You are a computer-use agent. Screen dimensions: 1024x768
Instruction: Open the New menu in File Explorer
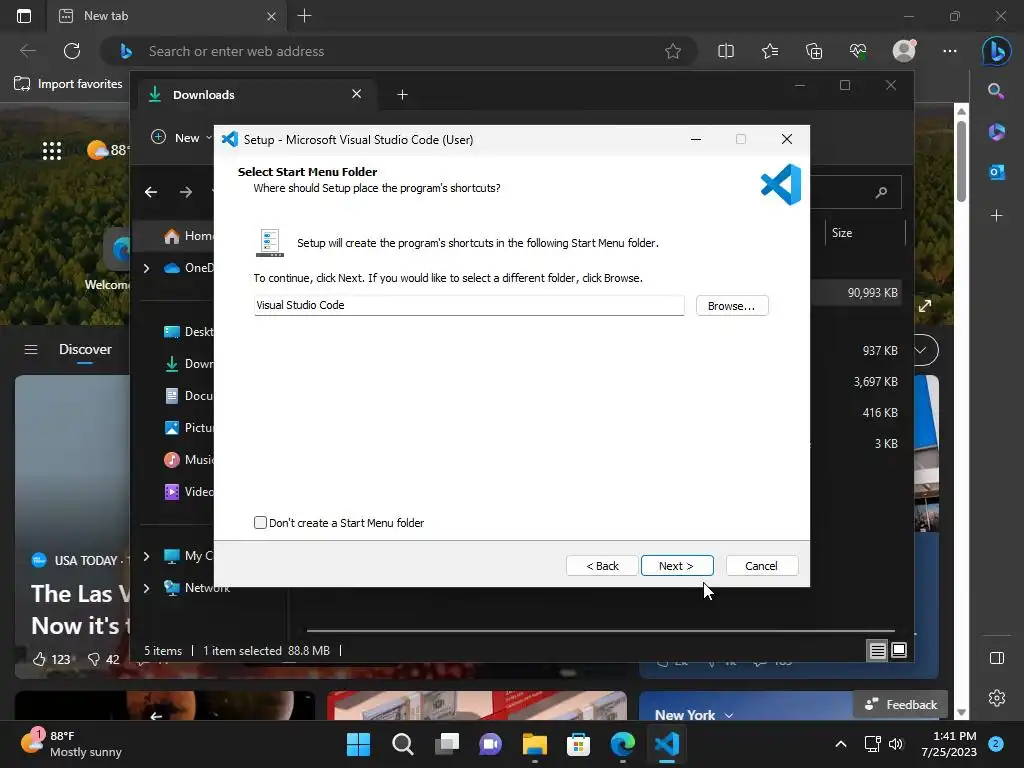click(182, 138)
